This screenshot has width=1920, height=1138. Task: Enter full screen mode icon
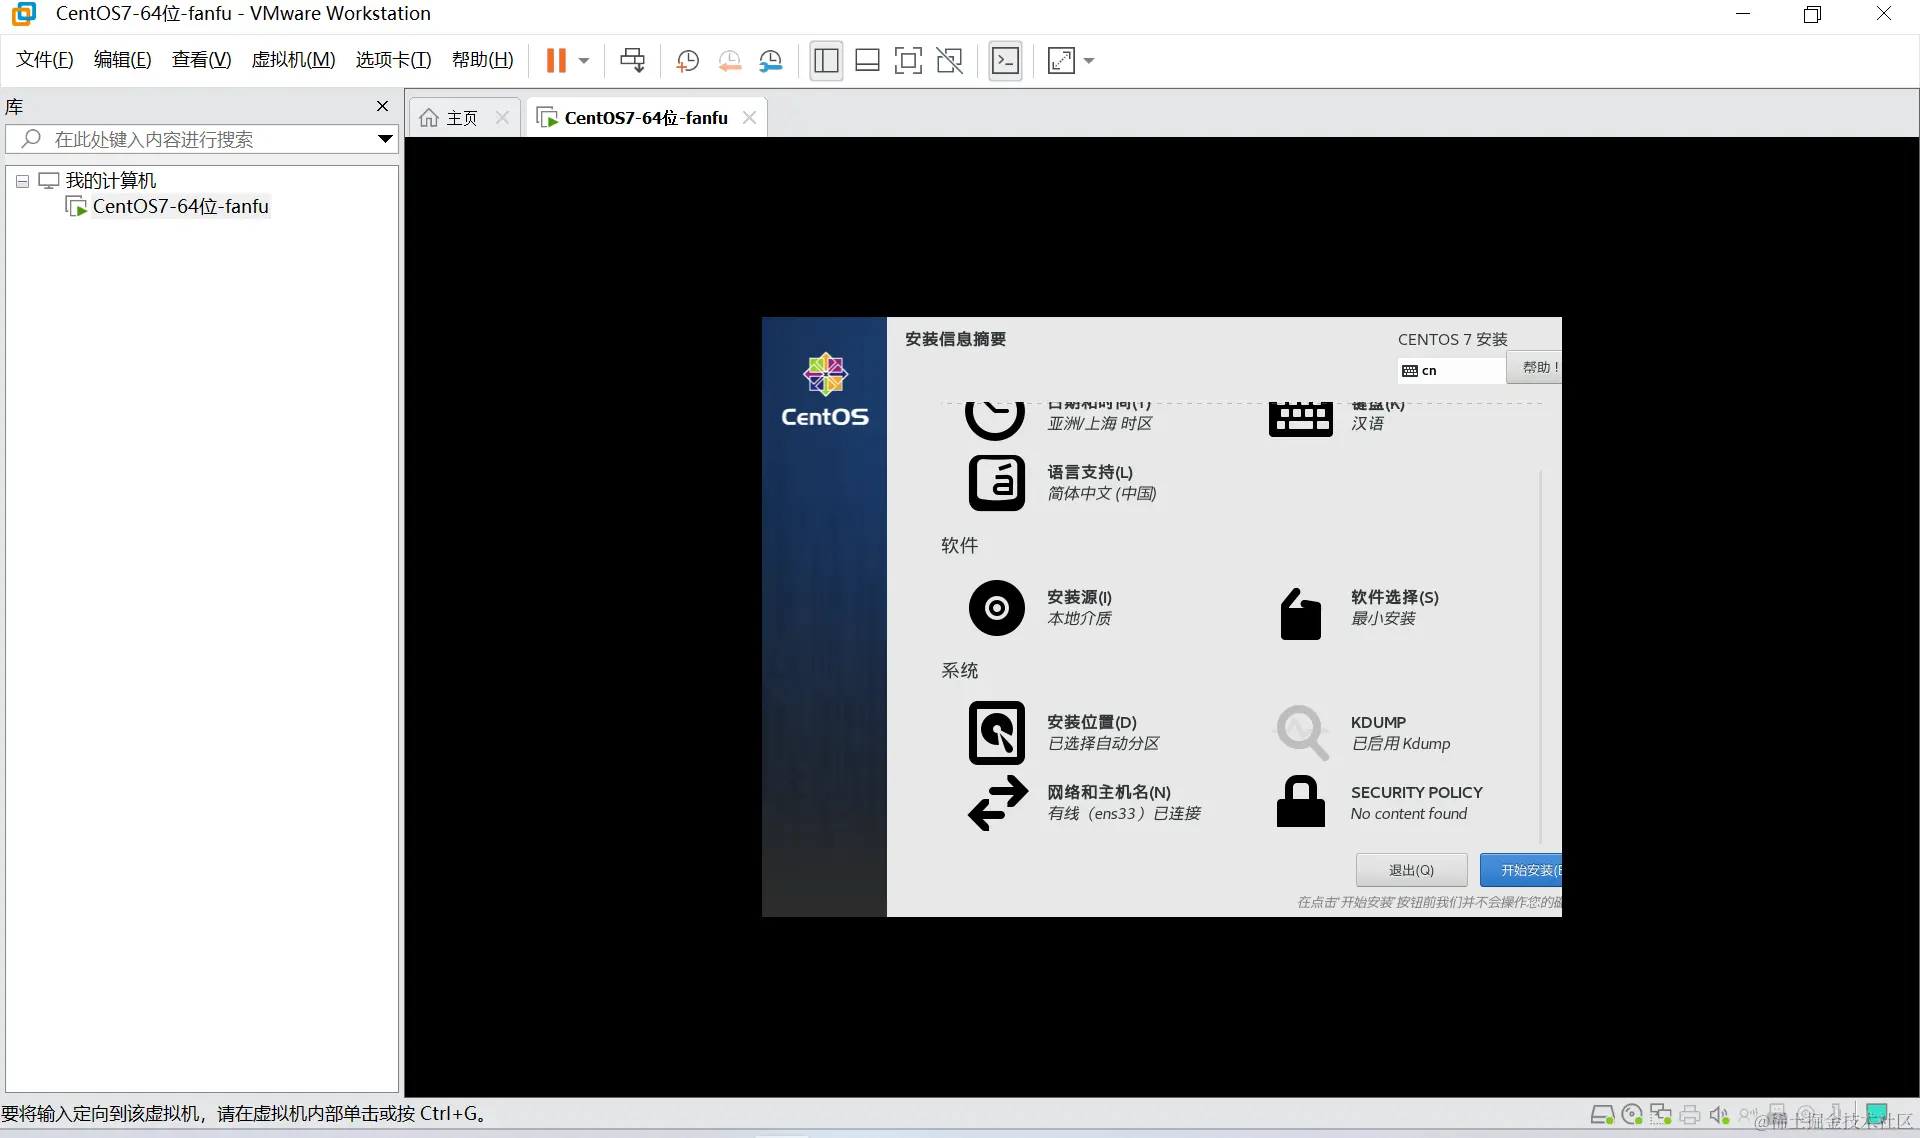[x=908, y=61]
